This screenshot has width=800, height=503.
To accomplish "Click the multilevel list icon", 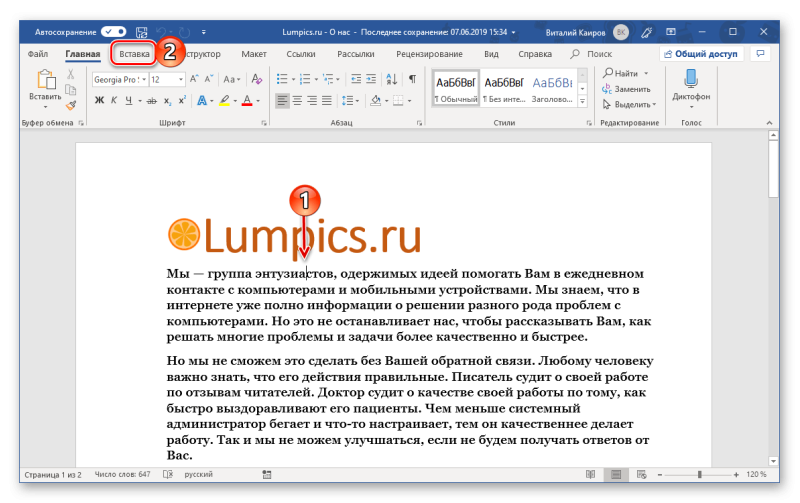I will coord(328,79).
